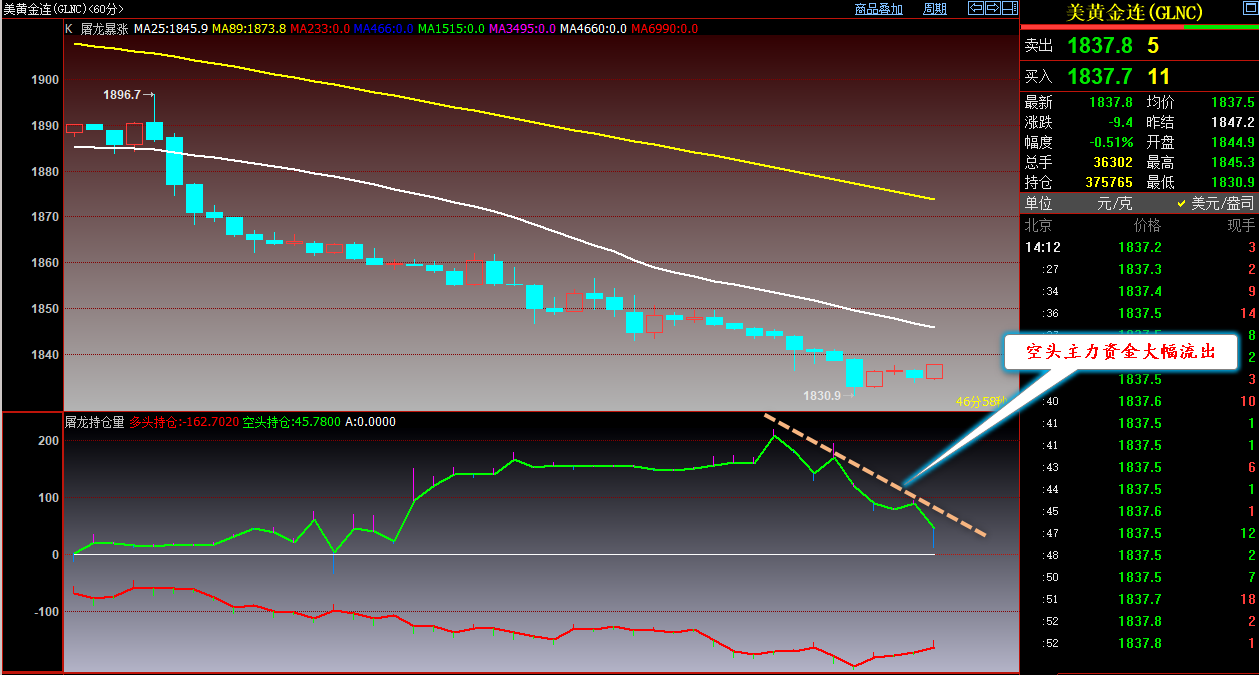
Task: Click the right arrow navigation icon
Action: point(993,9)
